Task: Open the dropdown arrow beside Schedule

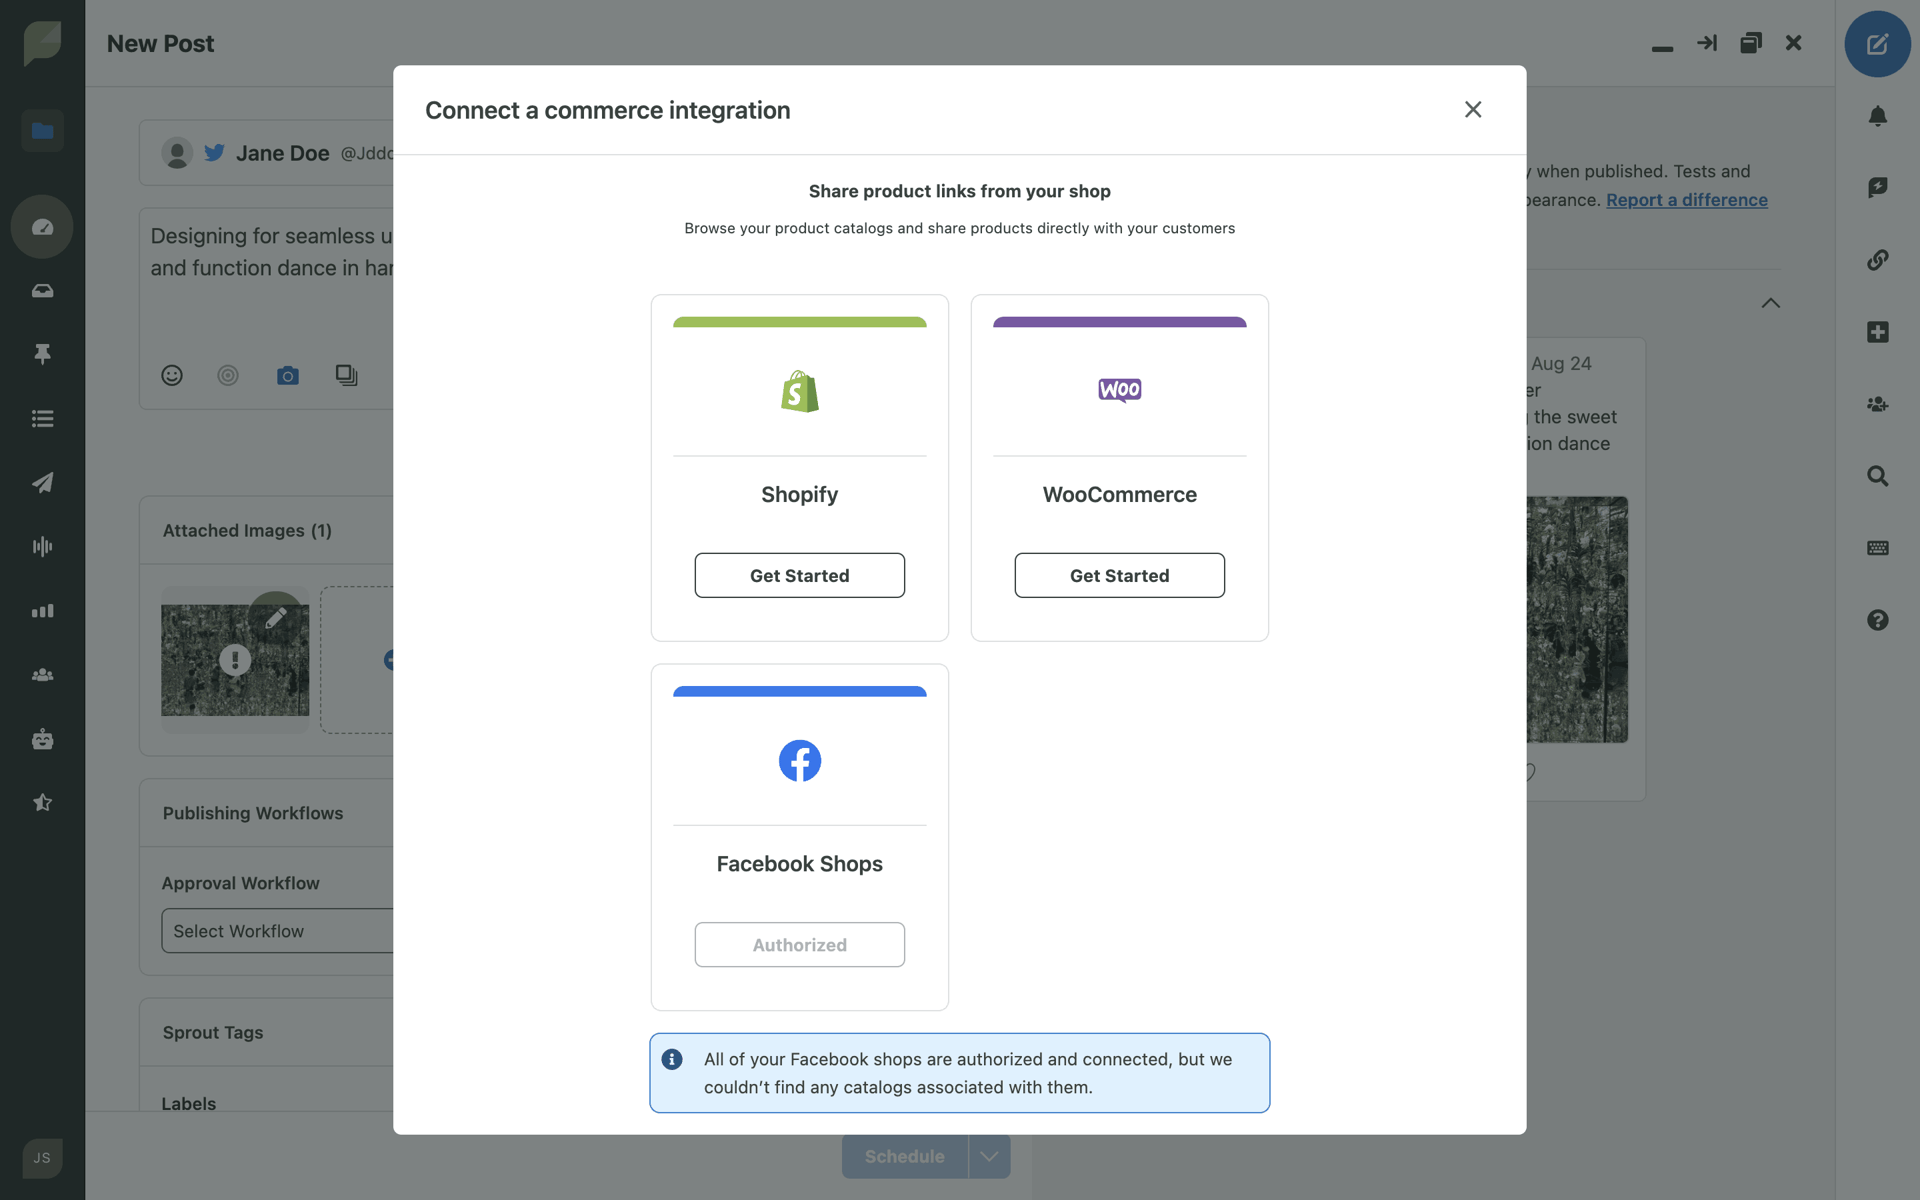Action: (x=989, y=1157)
